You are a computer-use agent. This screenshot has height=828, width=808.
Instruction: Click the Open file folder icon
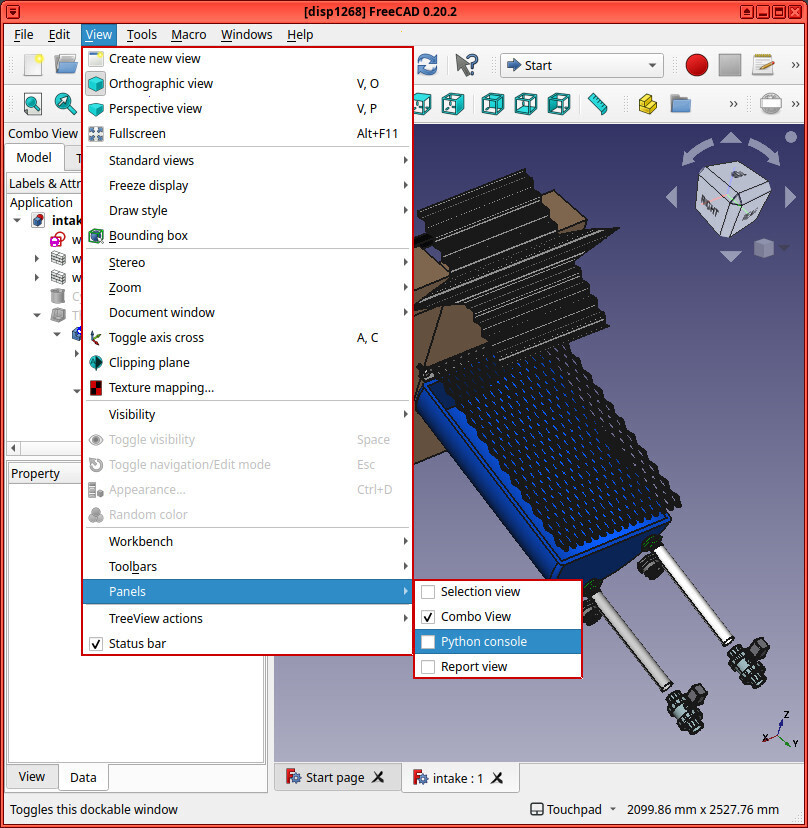coord(67,65)
